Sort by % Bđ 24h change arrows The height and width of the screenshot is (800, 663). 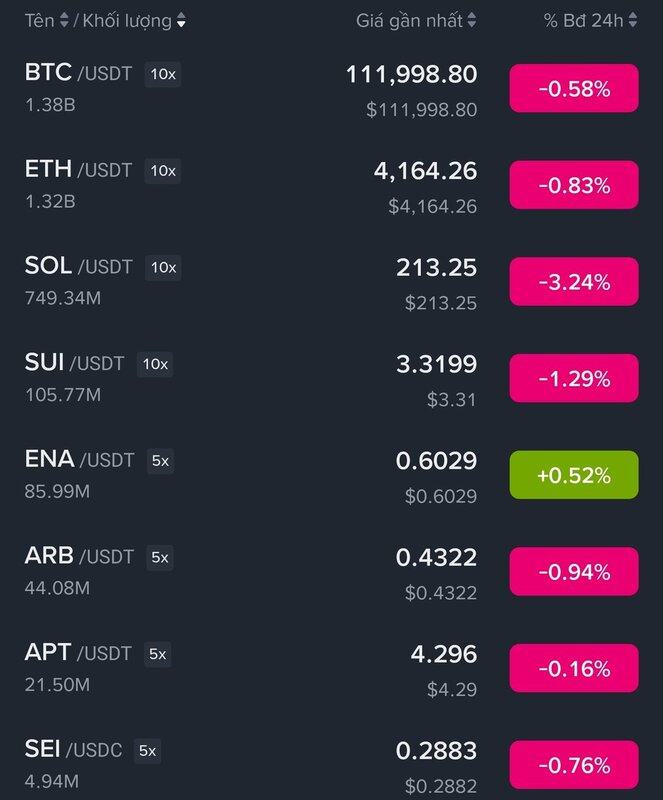click(x=633, y=20)
